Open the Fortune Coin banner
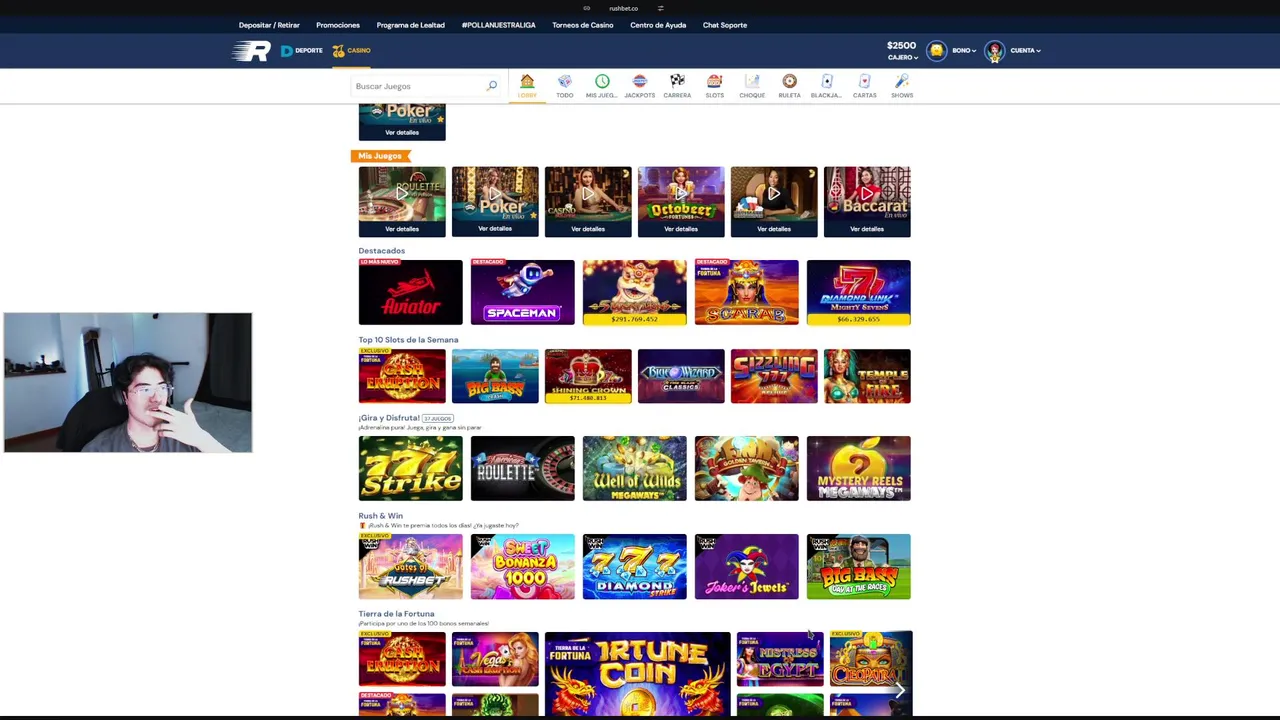This screenshot has height=720, width=1280. click(x=638, y=674)
